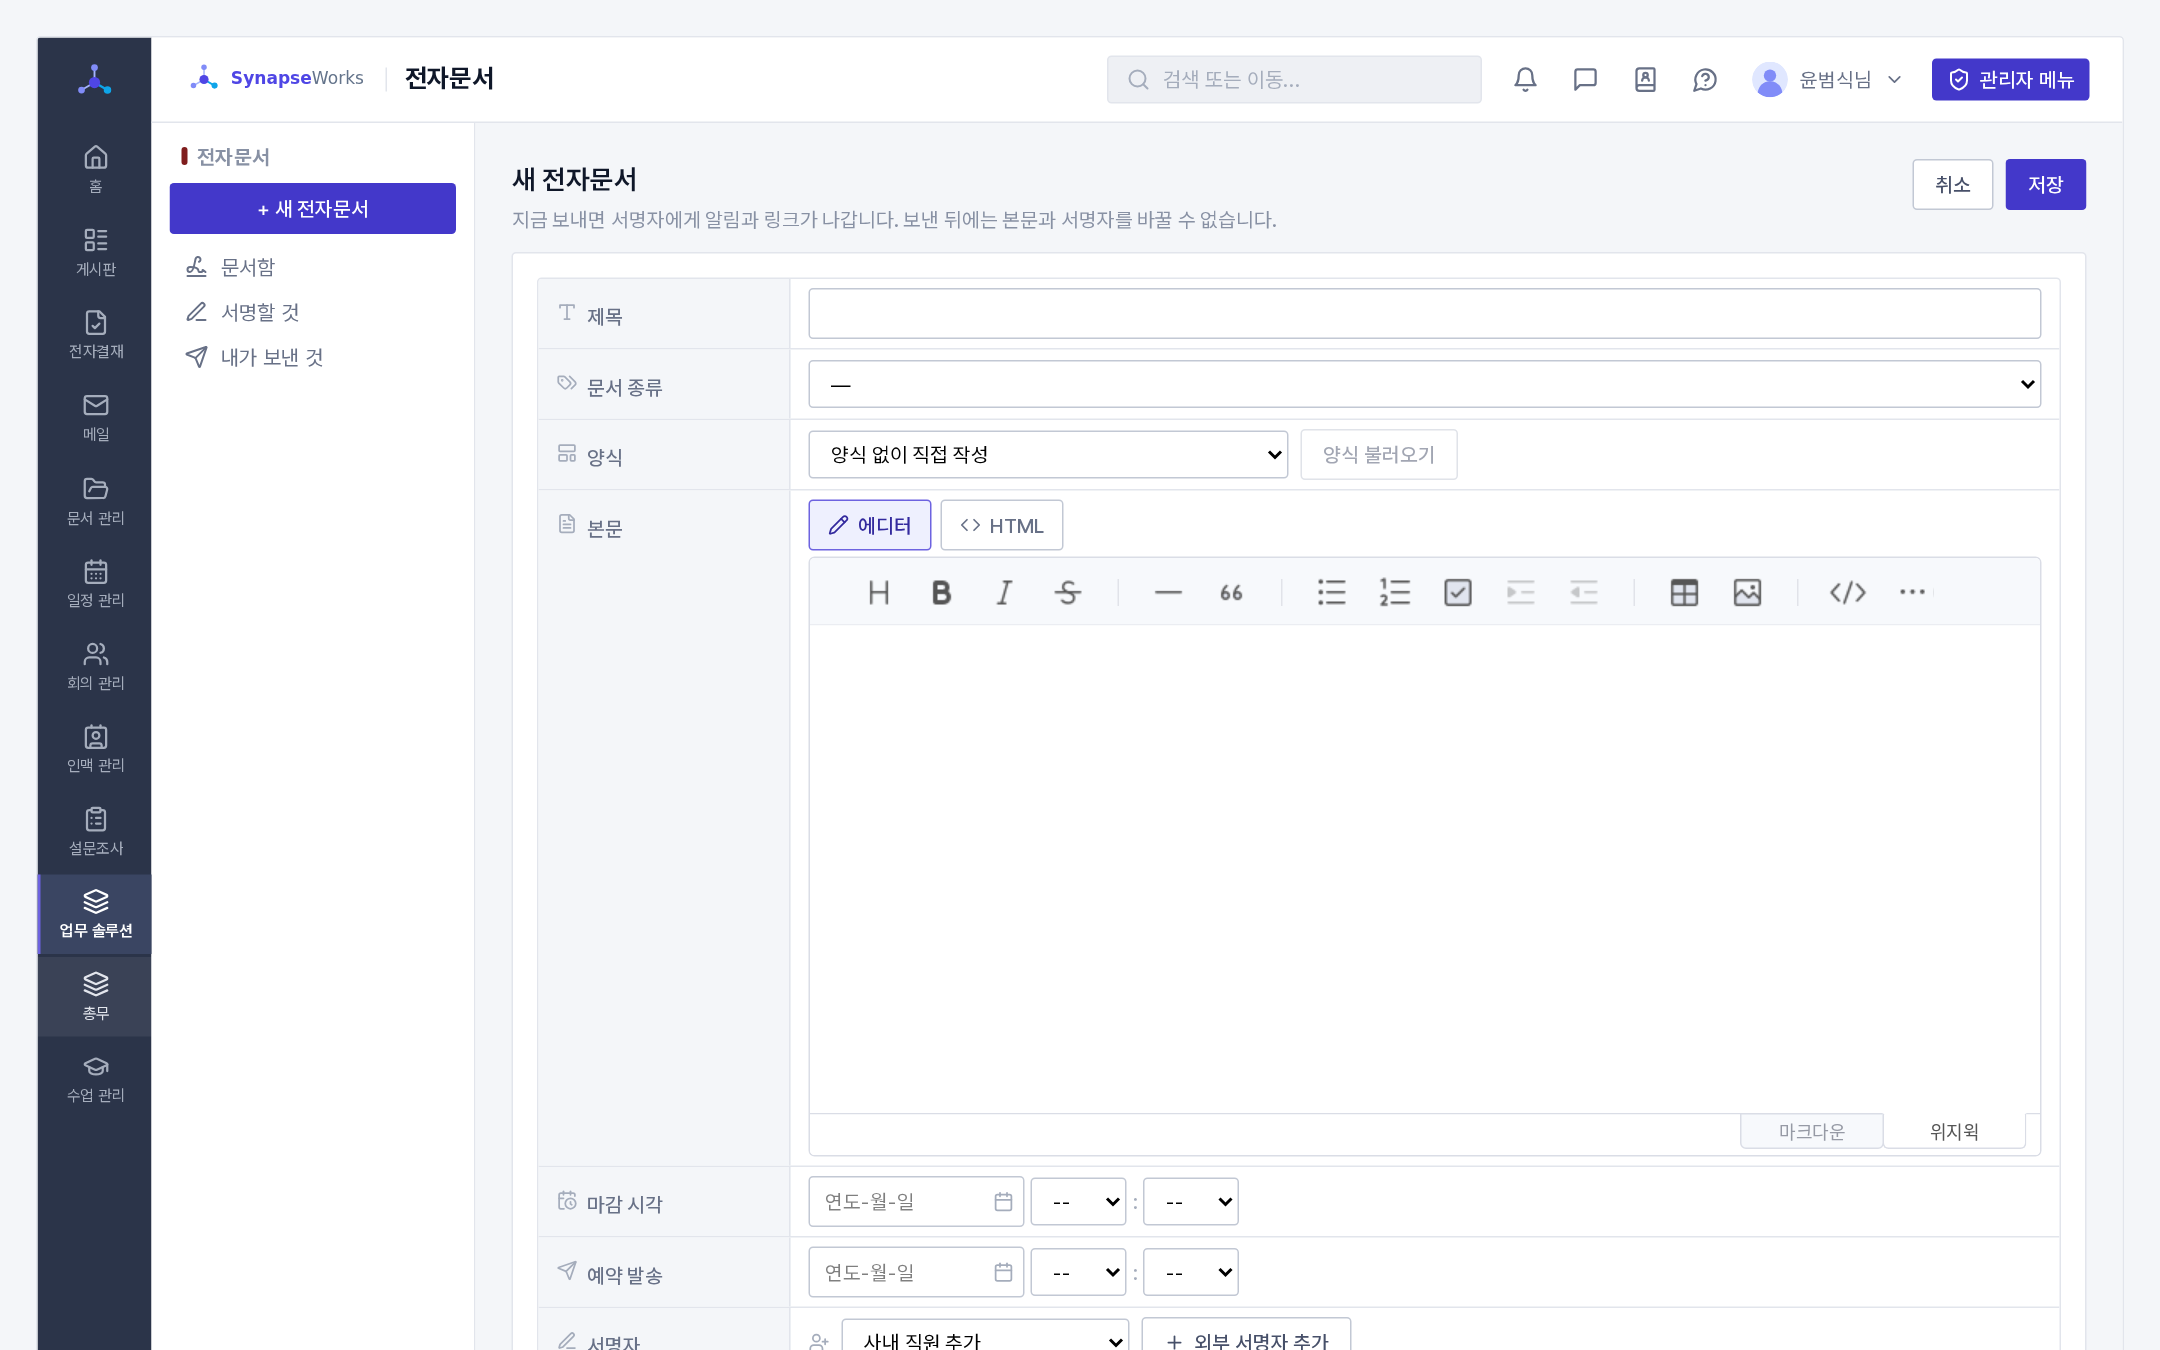Image resolution: width=2160 pixels, height=1350 pixels.
Task: Insert a blockquote
Action: point(1231,593)
